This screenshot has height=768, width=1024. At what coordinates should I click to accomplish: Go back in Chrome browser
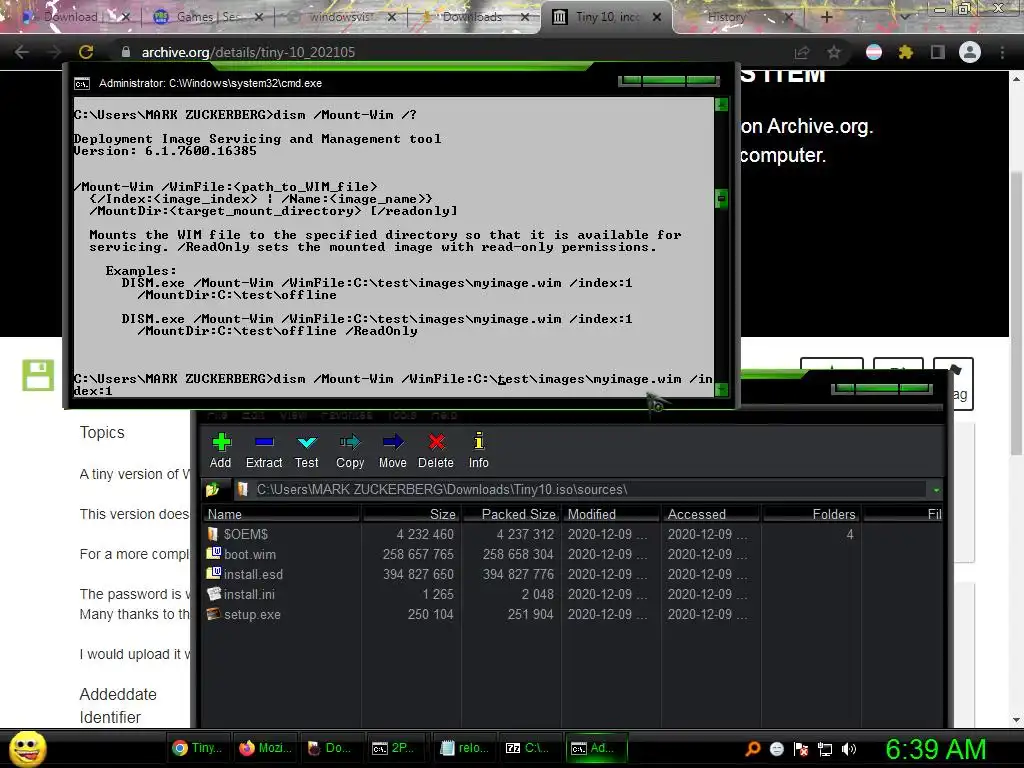tap(22, 52)
